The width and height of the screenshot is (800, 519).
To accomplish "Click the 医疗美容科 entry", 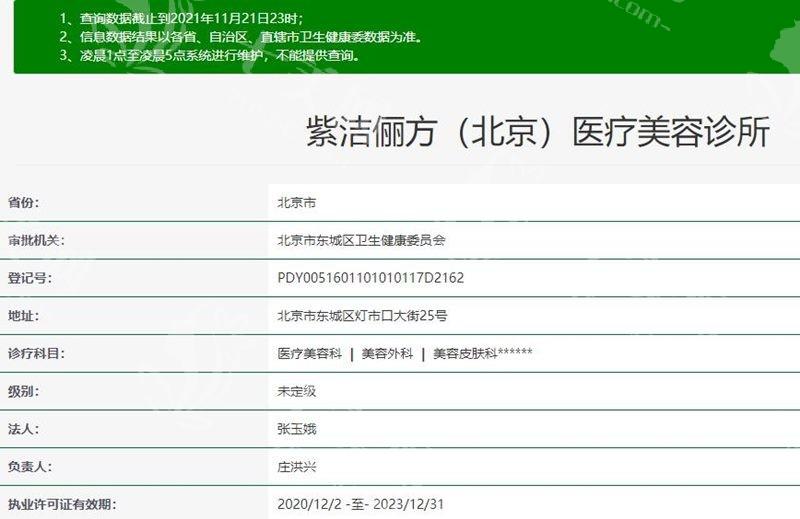I will tap(310, 353).
